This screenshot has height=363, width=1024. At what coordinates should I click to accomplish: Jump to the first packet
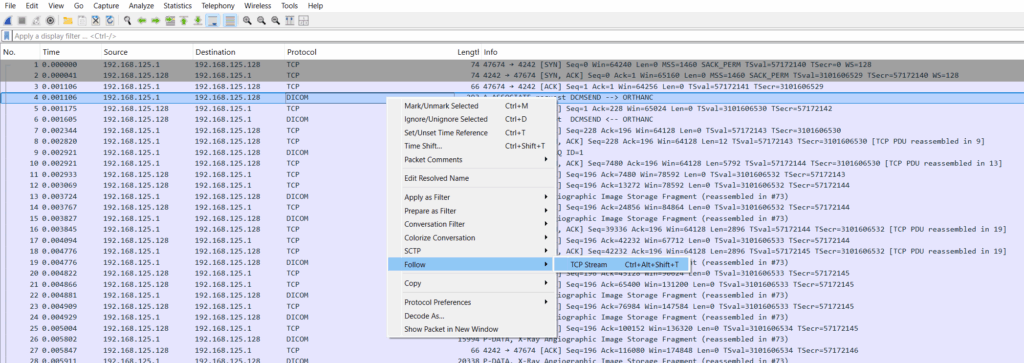(184, 21)
